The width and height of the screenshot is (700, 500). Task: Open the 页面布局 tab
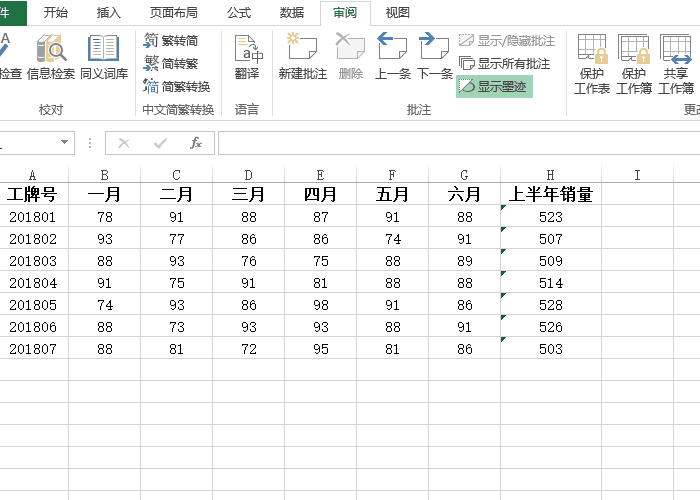174,12
